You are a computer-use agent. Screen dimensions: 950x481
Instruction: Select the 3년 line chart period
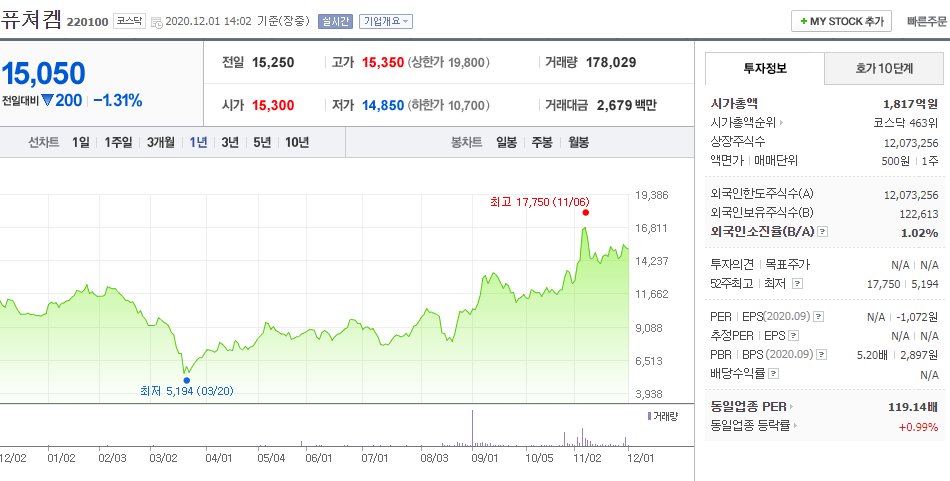[x=230, y=142]
